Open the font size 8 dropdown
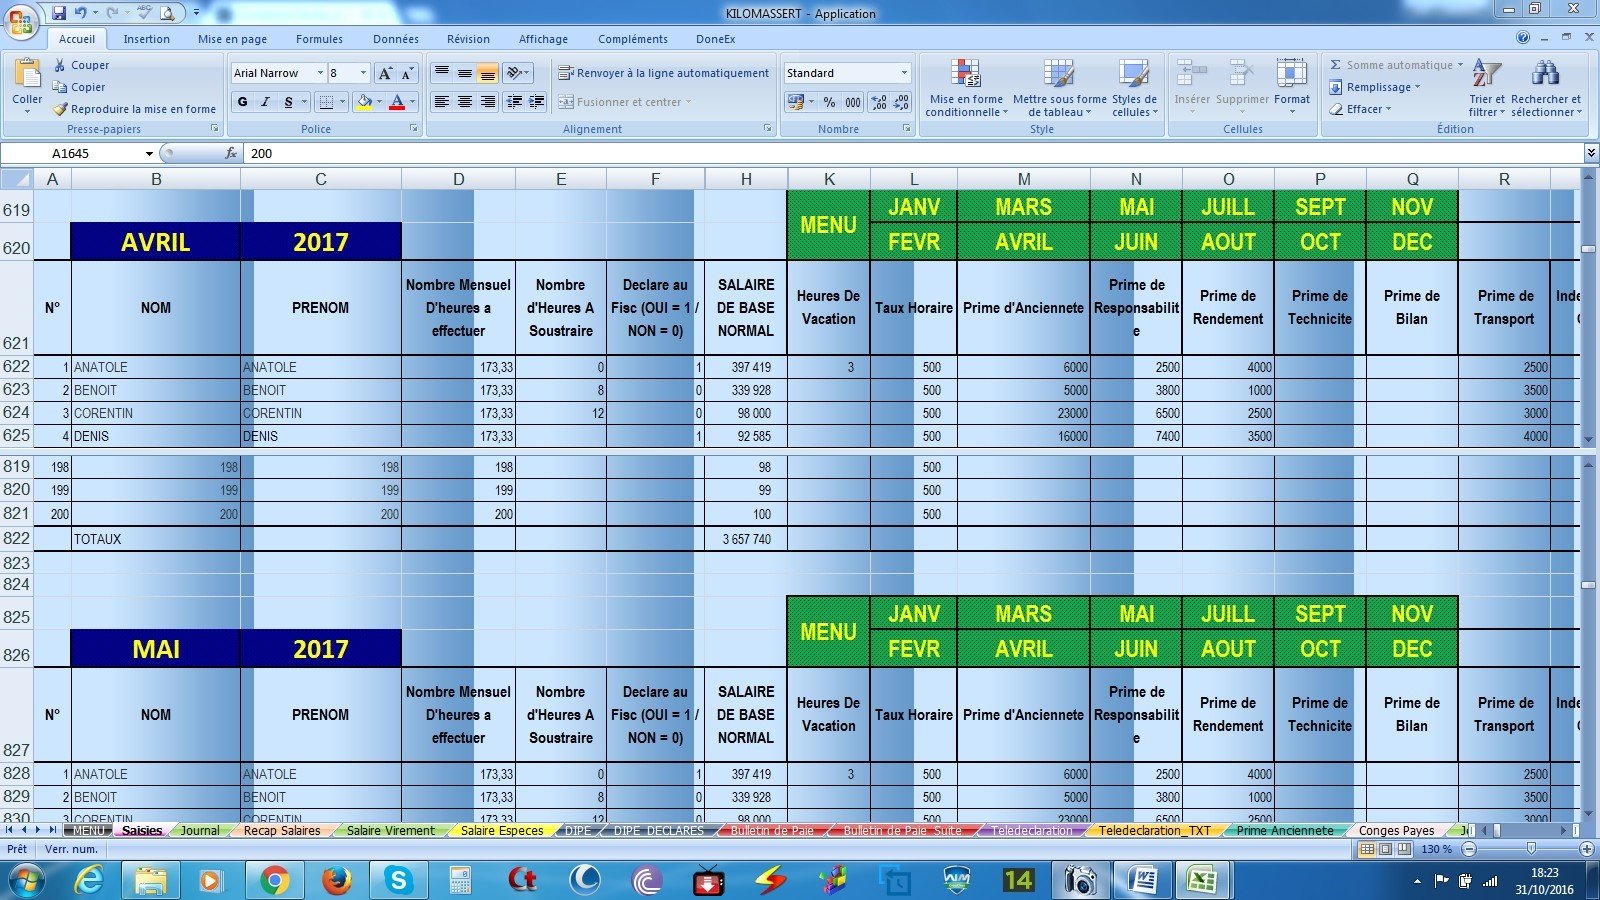The width and height of the screenshot is (1600, 900). (x=363, y=73)
